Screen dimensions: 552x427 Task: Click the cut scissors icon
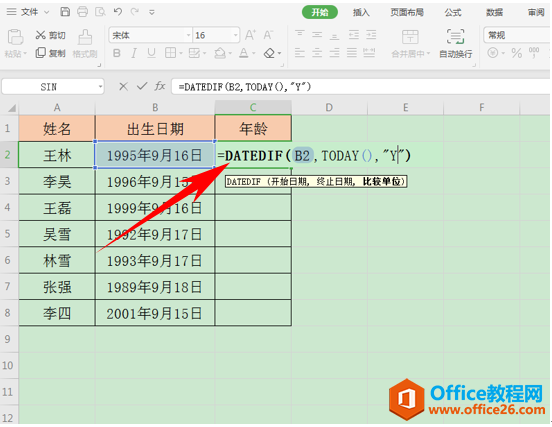pos(40,35)
